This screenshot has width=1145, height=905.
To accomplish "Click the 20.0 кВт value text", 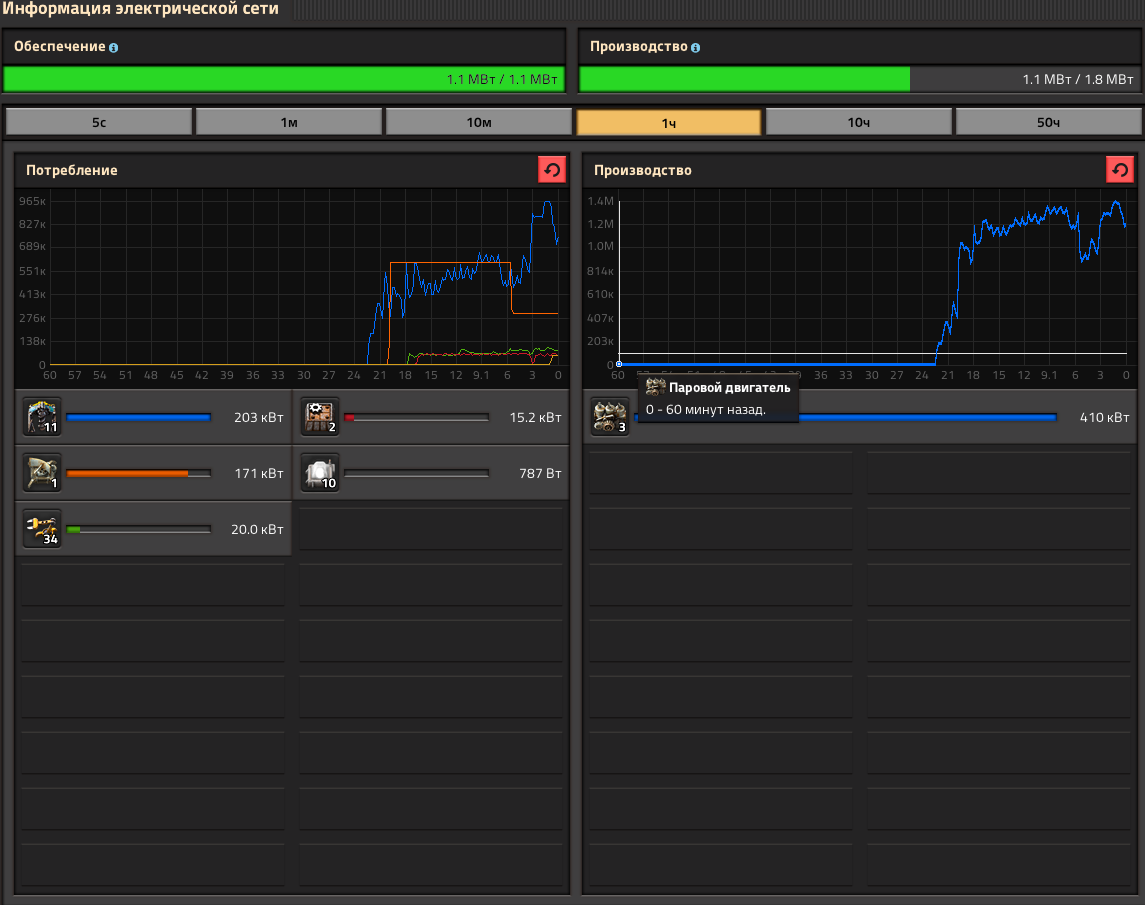I will pyautogui.click(x=257, y=530).
